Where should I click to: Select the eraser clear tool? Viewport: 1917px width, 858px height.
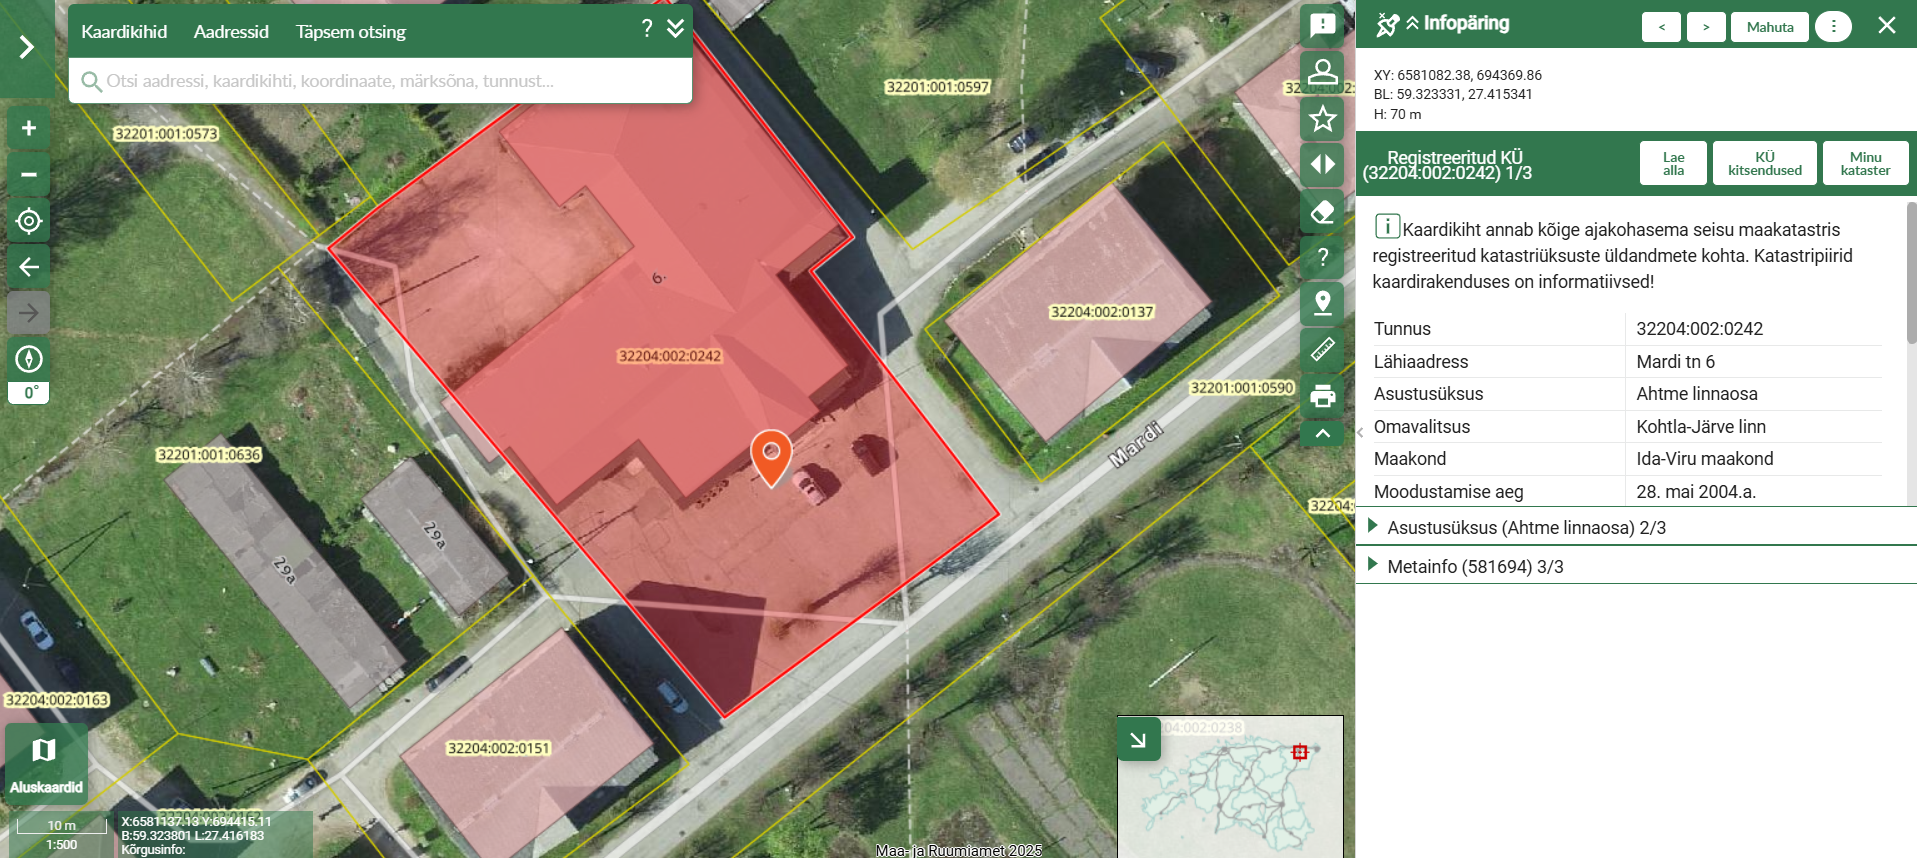(1322, 212)
